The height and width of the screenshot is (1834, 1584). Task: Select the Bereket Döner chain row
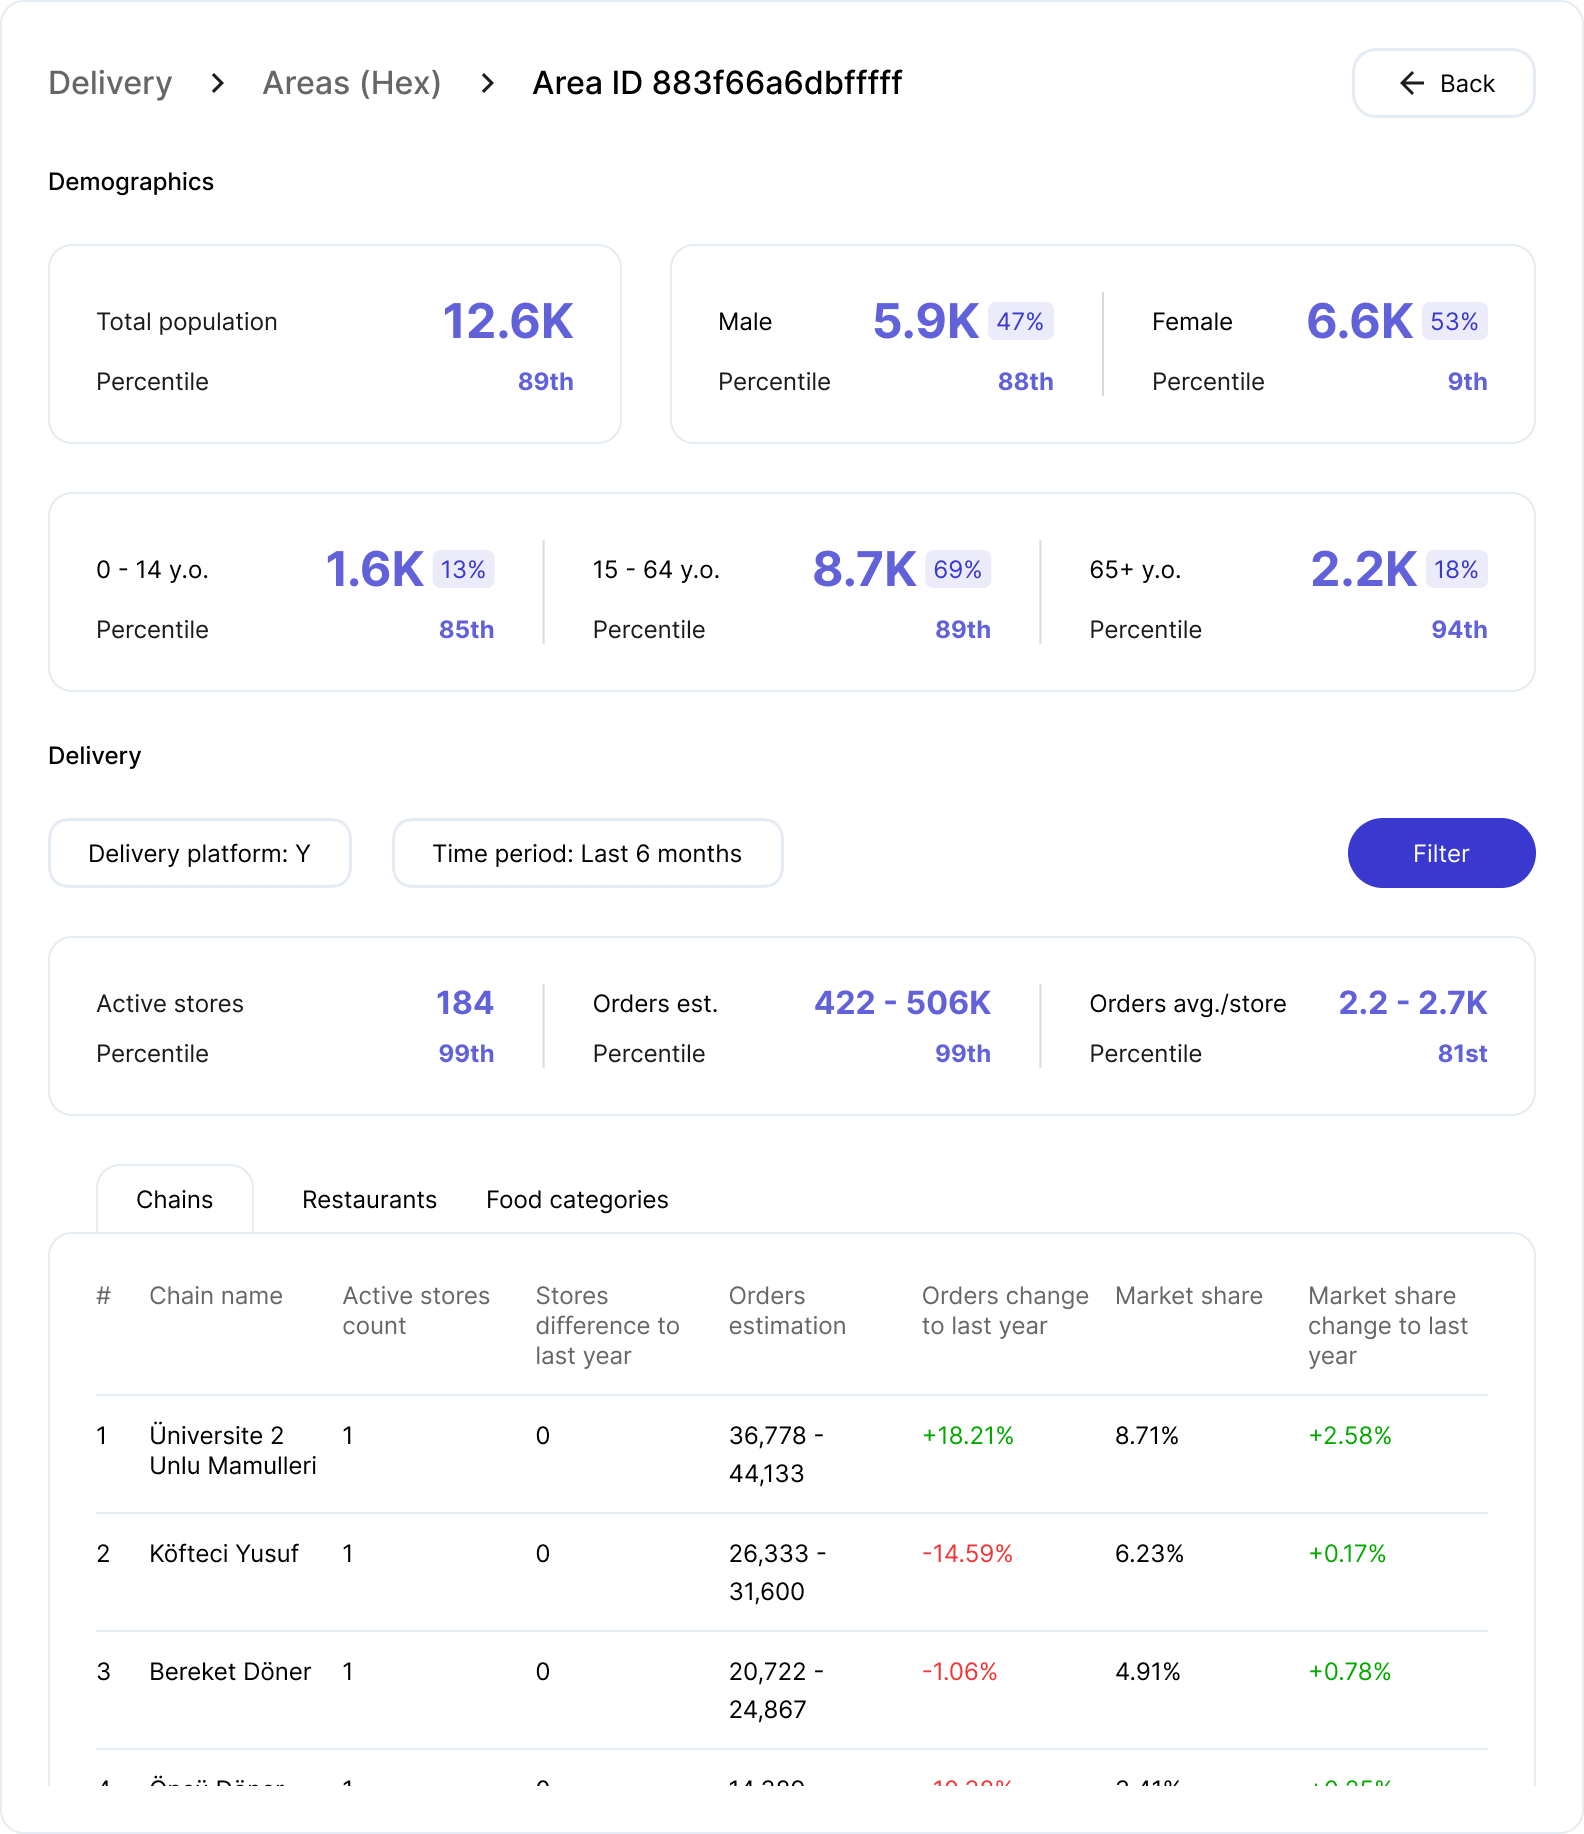[x=230, y=1671]
